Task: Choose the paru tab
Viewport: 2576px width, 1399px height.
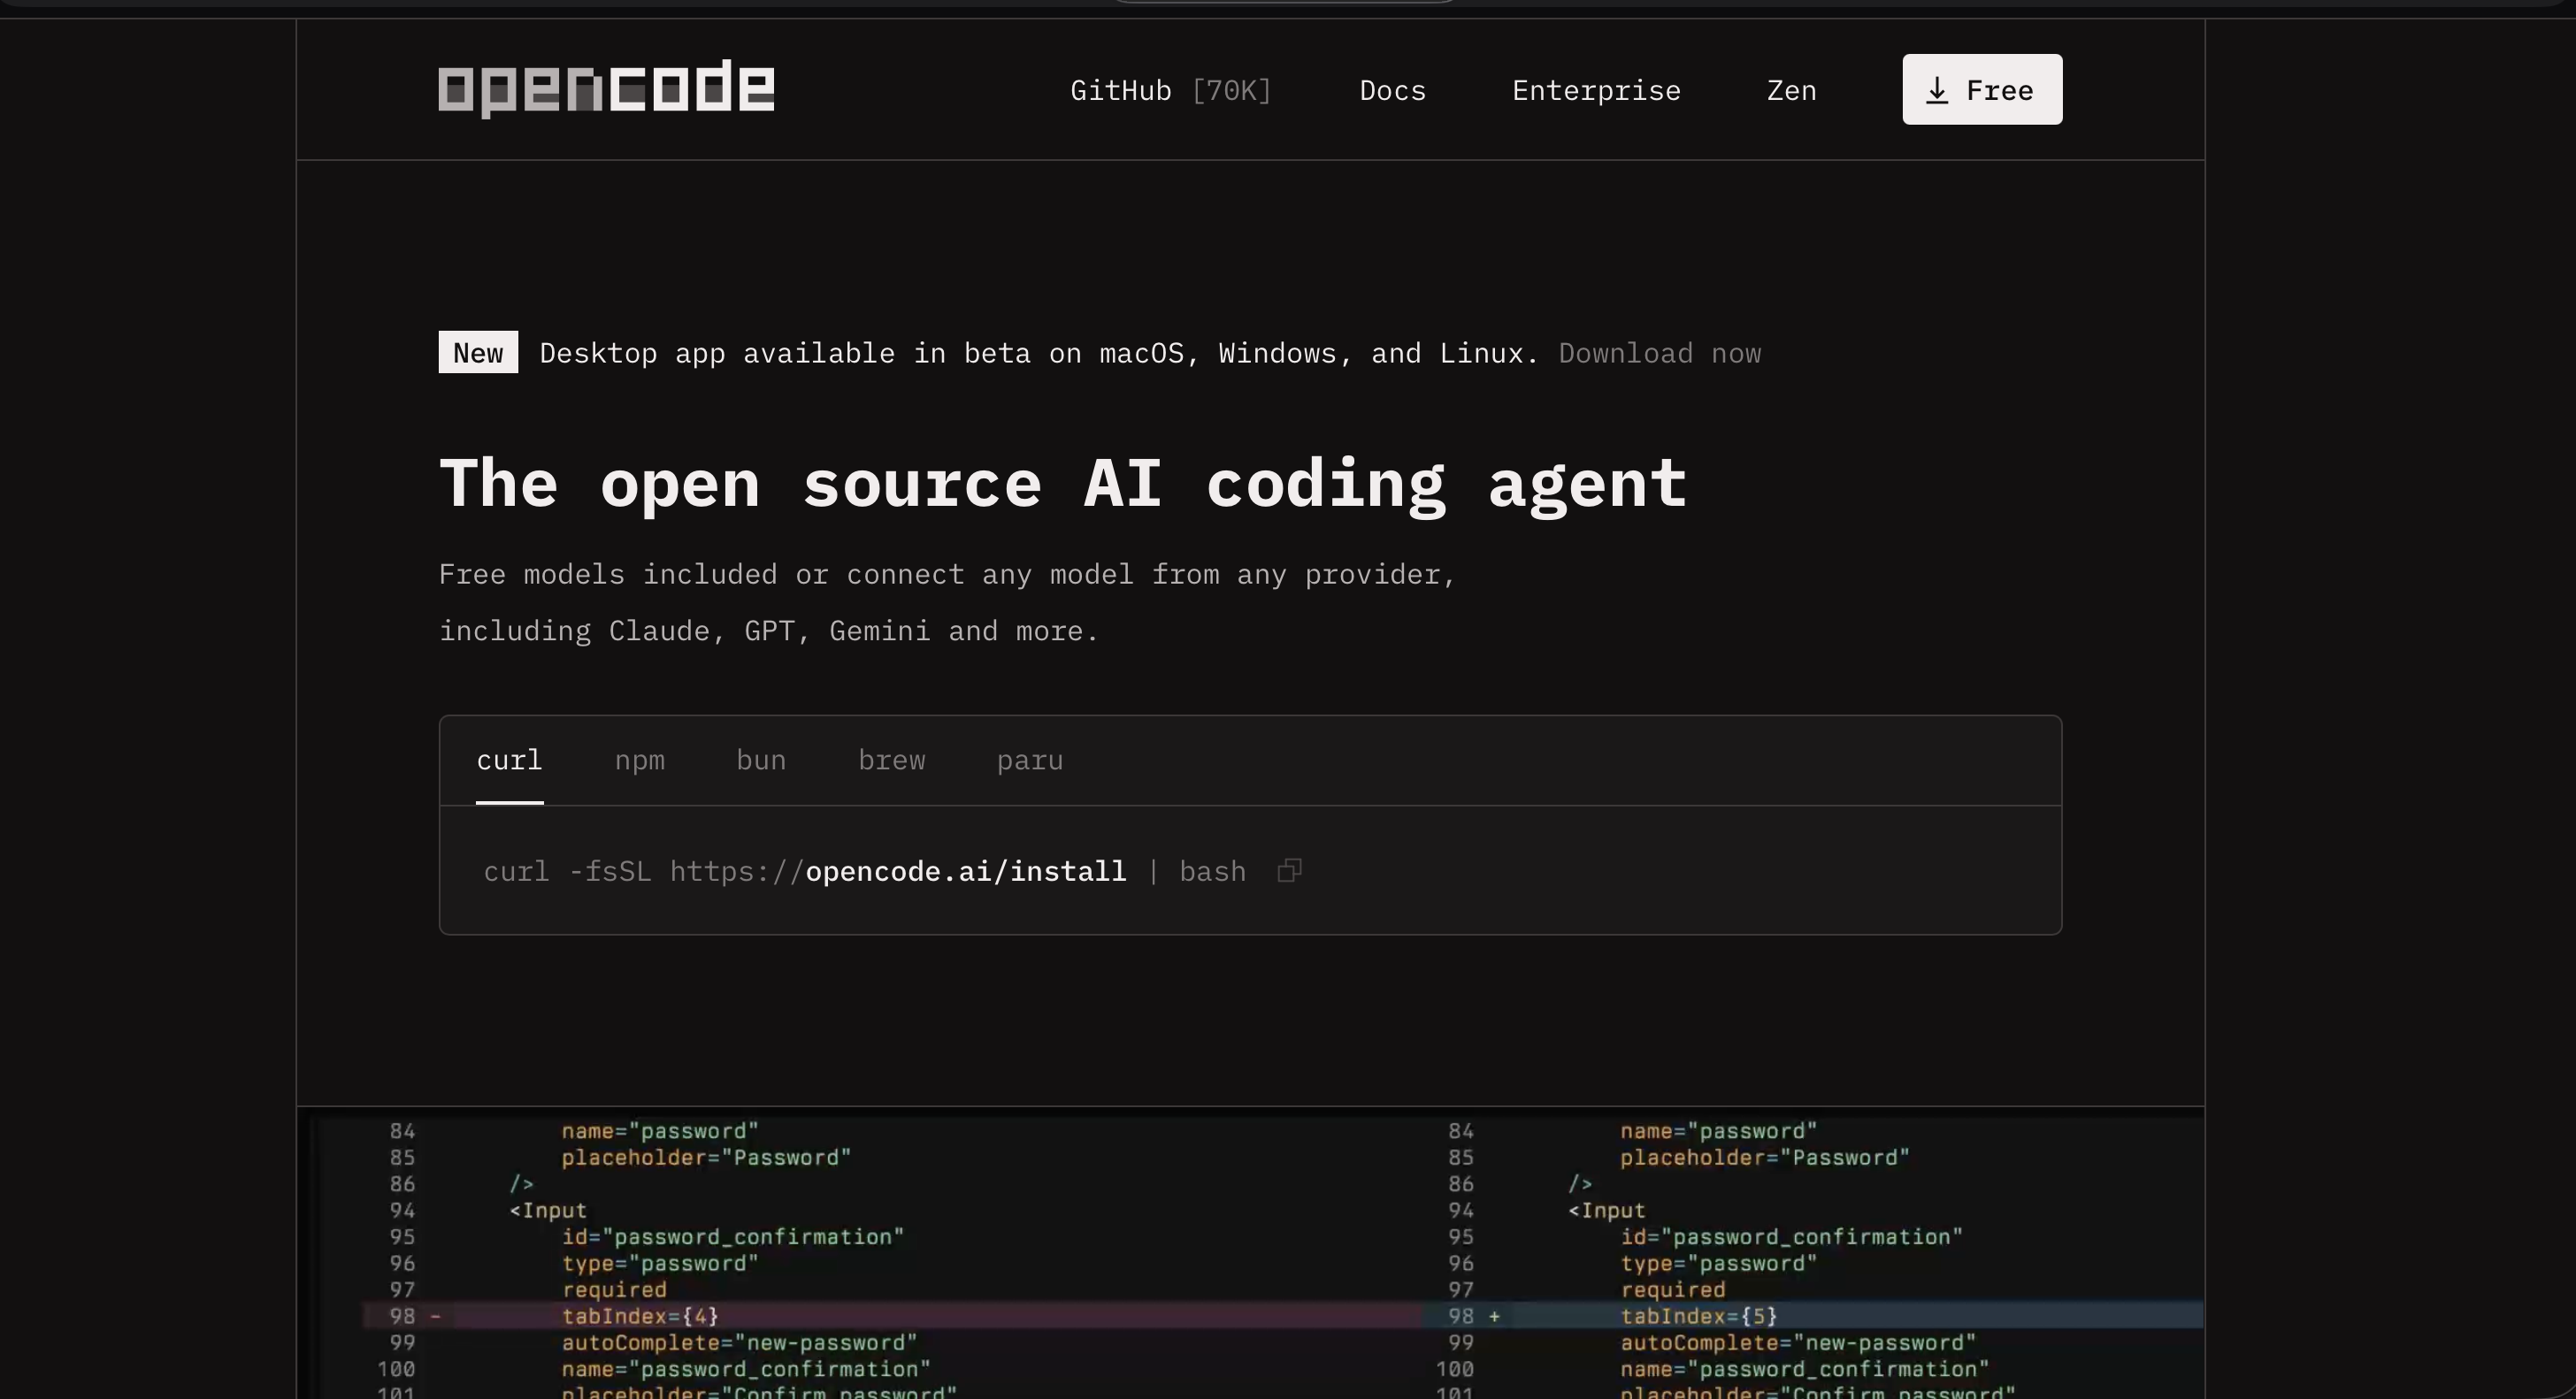Action: click(x=1029, y=760)
